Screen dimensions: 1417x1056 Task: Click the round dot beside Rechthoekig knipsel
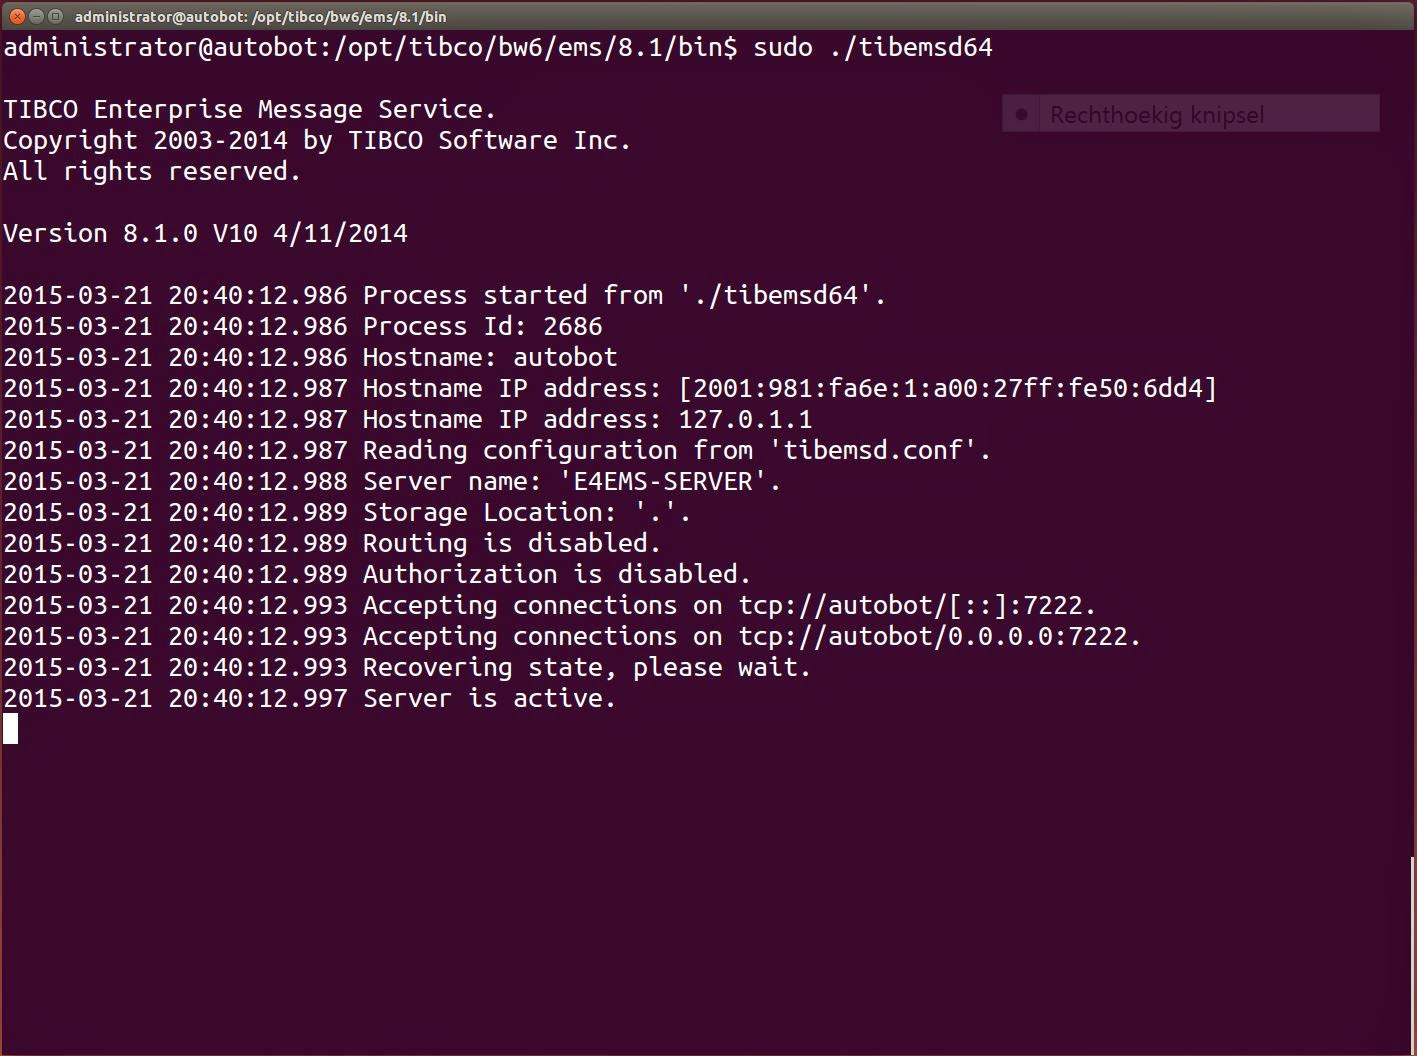1021,114
